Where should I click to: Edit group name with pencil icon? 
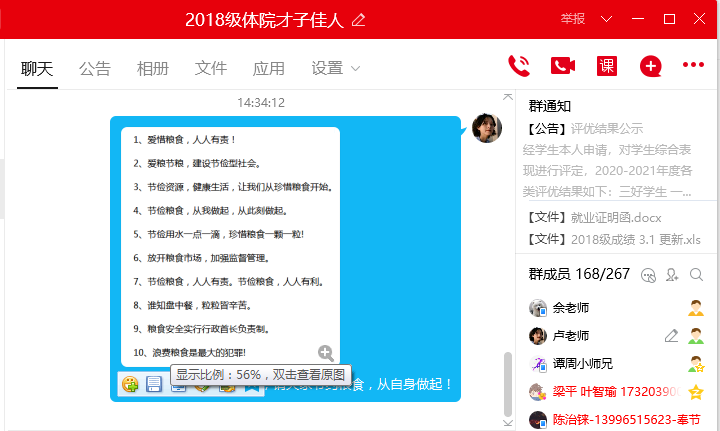[359, 20]
